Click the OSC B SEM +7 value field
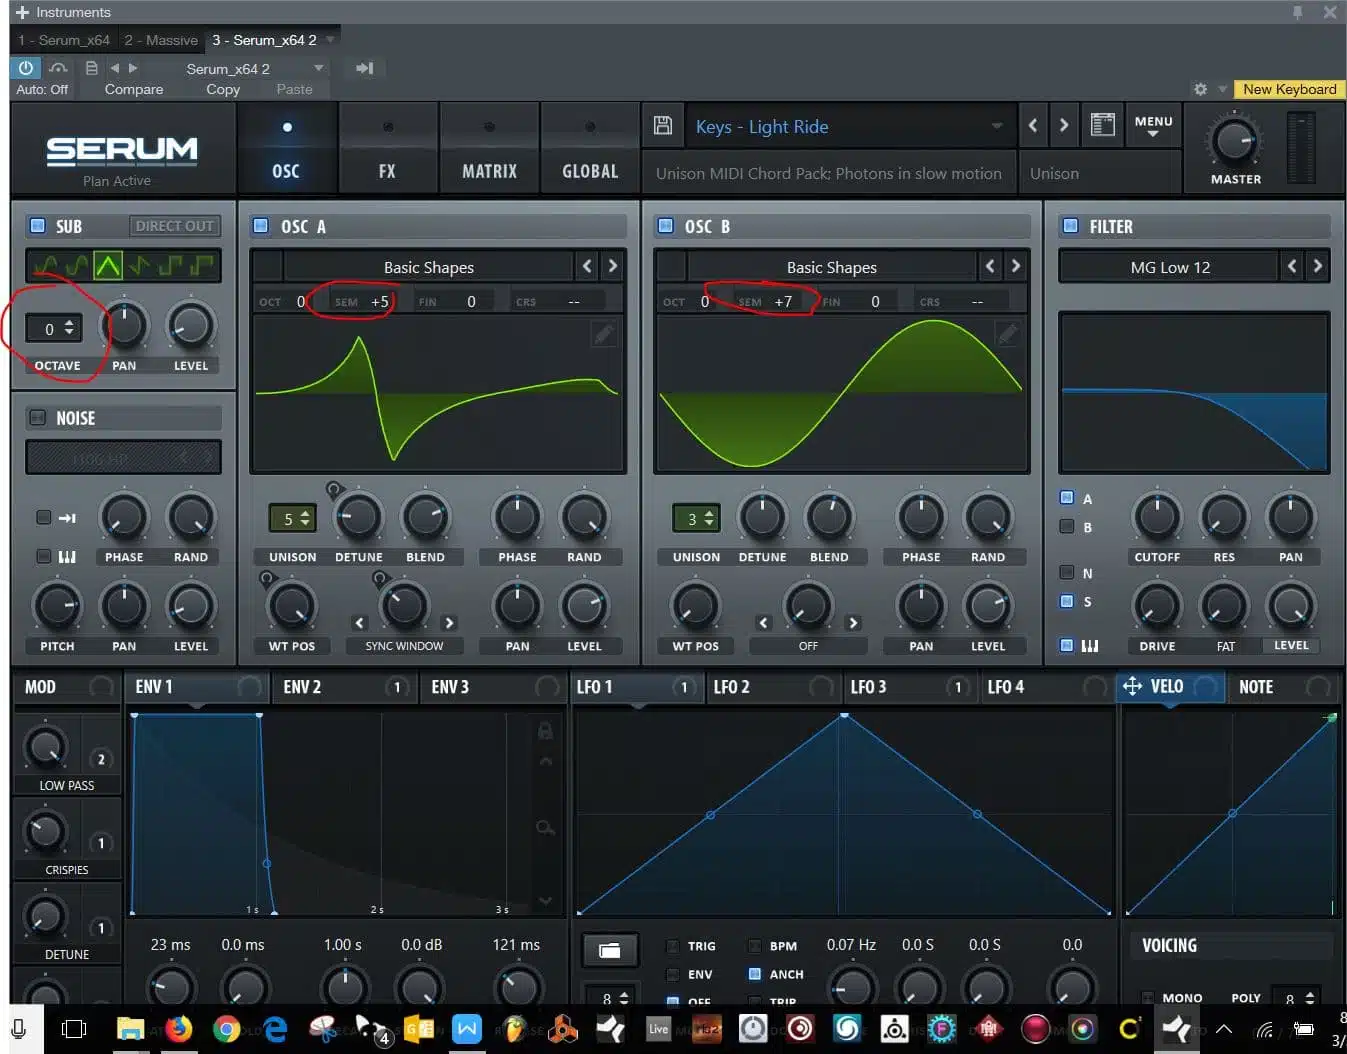This screenshot has height=1054, width=1347. [x=766, y=301]
